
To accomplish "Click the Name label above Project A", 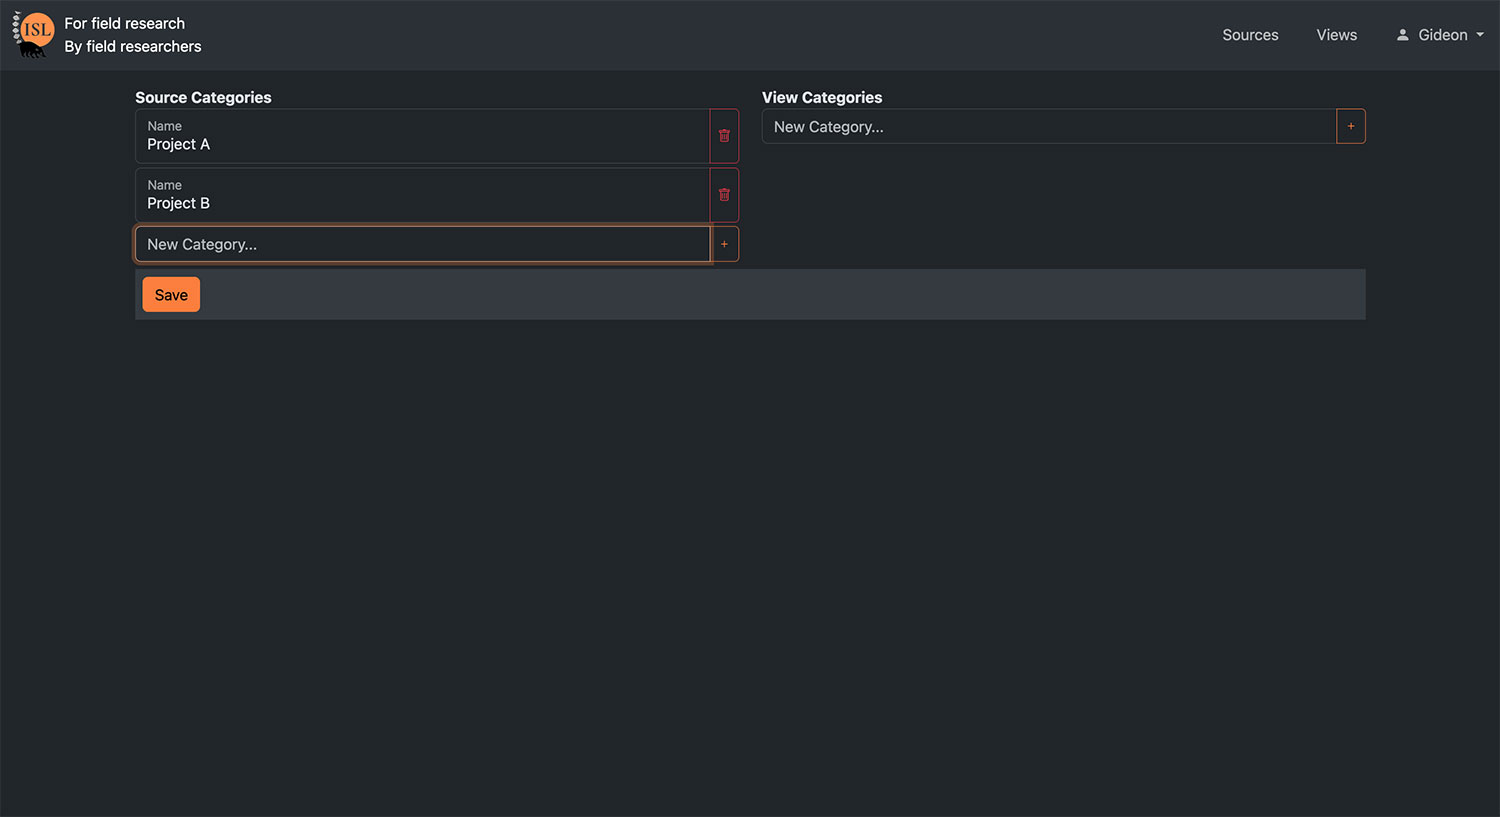I will pos(165,126).
